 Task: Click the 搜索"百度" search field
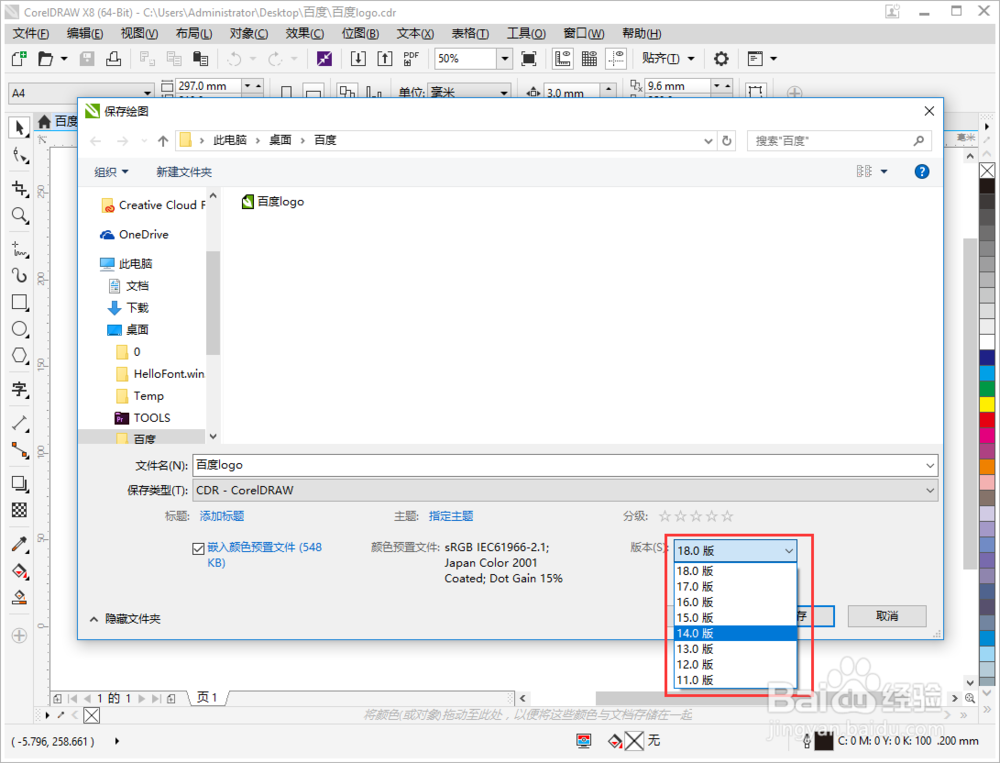839,141
